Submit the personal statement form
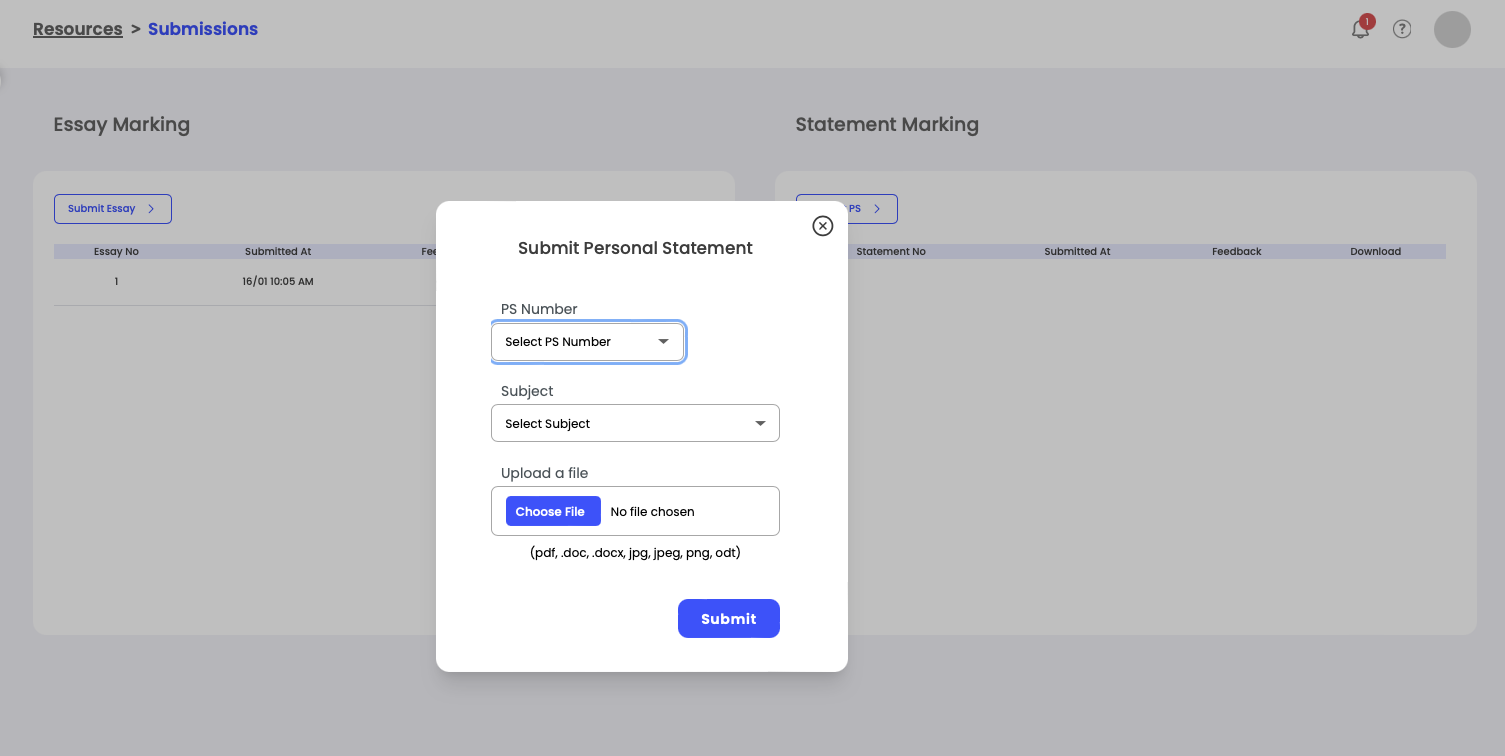Image resolution: width=1505 pixels, height=756 pixels. click(729, 618)
